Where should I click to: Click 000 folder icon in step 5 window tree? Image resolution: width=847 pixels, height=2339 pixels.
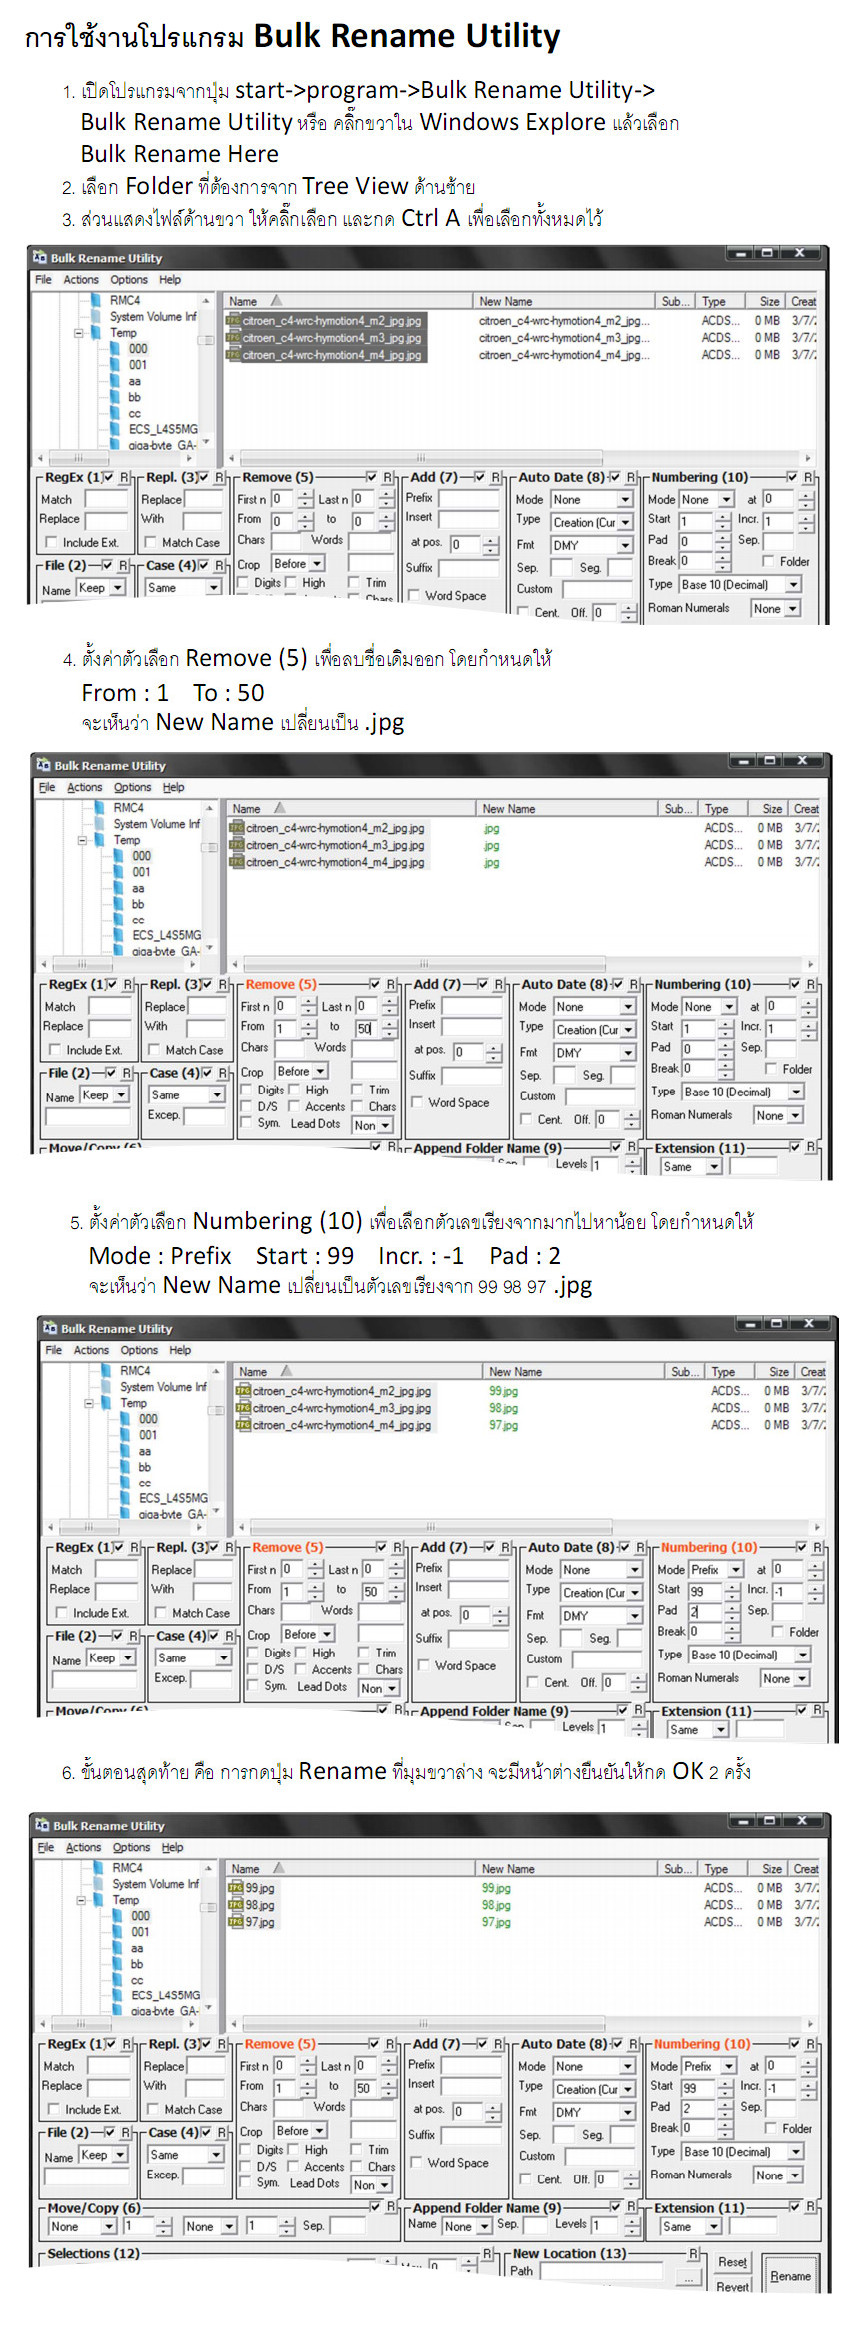[x=126, y=1419]
